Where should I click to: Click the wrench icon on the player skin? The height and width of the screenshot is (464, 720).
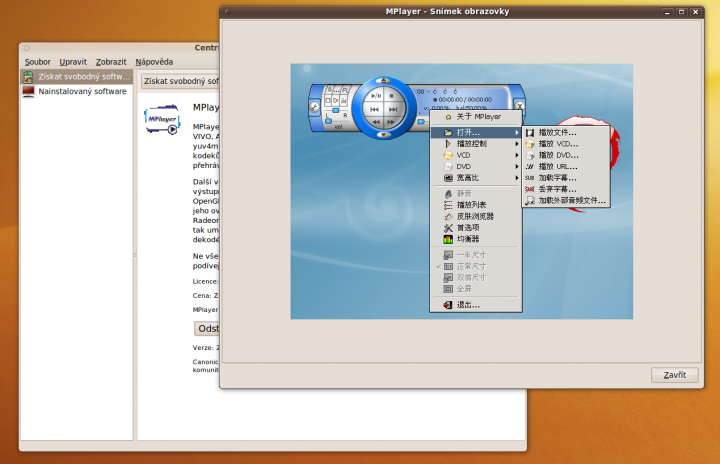tap(314, 108)
